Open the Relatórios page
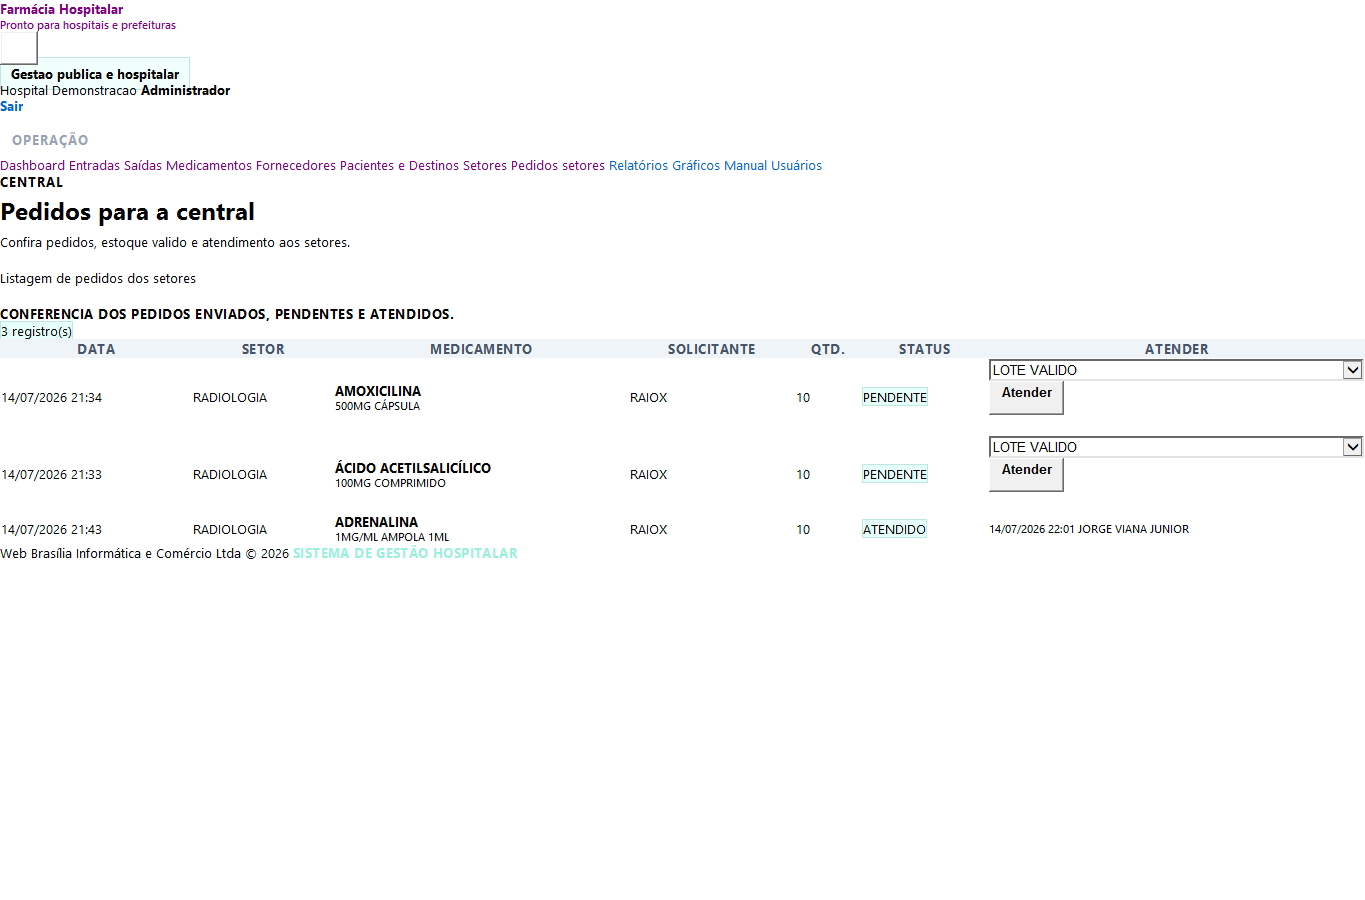The image size is (1365, 900). [638, 166]
